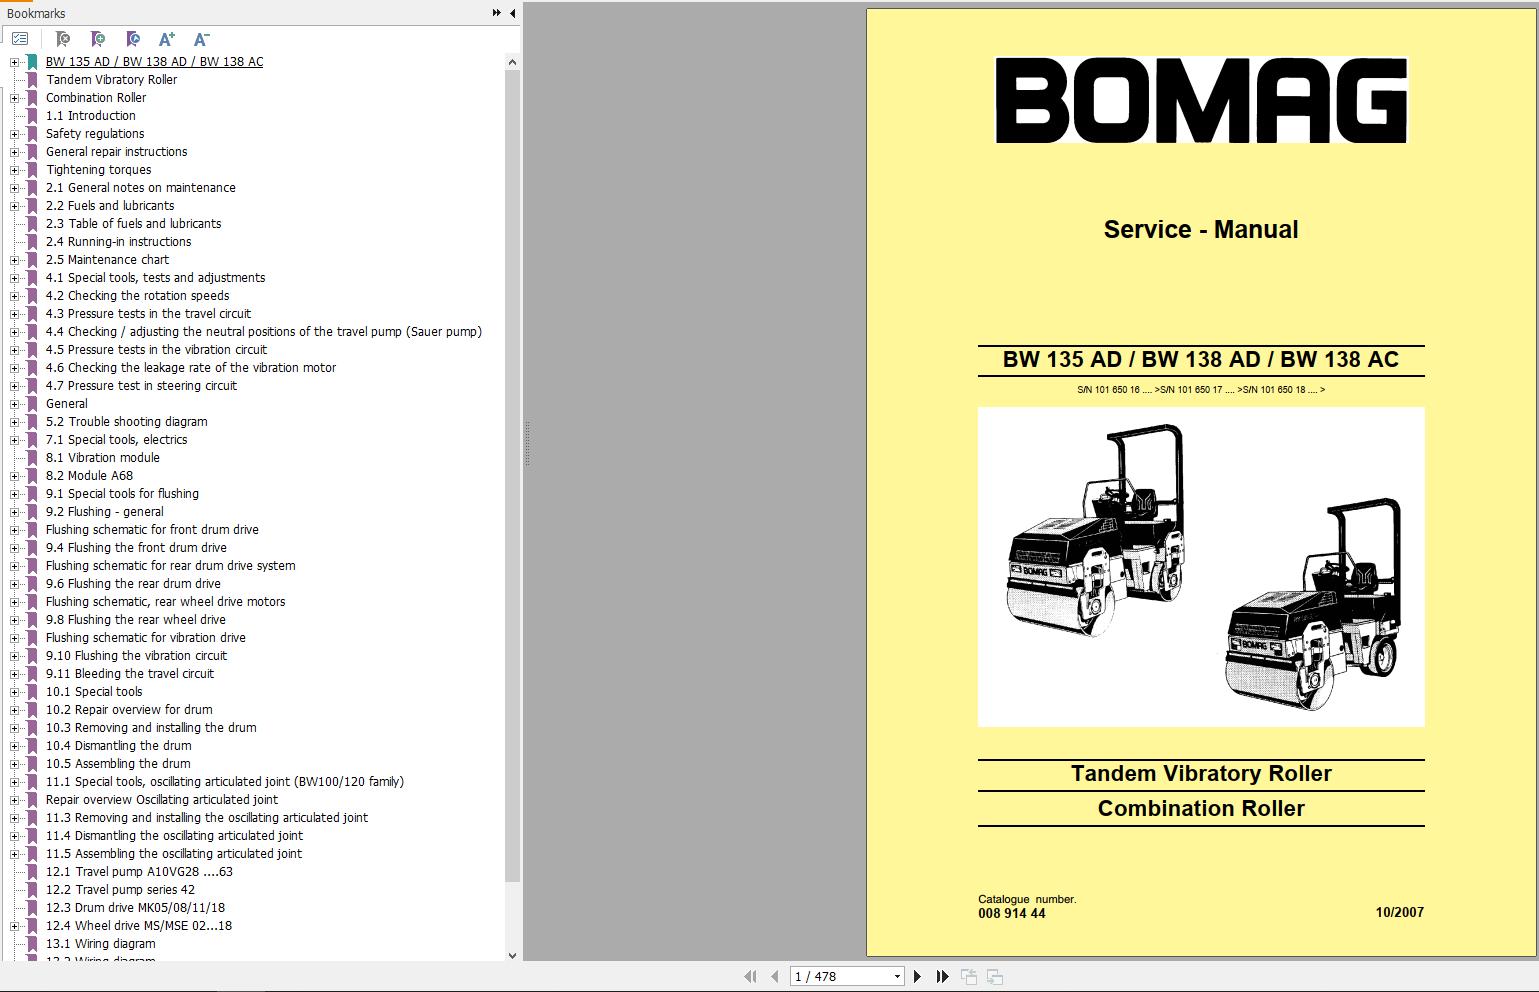This screenshot has width=1539, height=992.
Task: Expand the 4.1 Special tools, tests node
Action: click(x=14, y=278)
